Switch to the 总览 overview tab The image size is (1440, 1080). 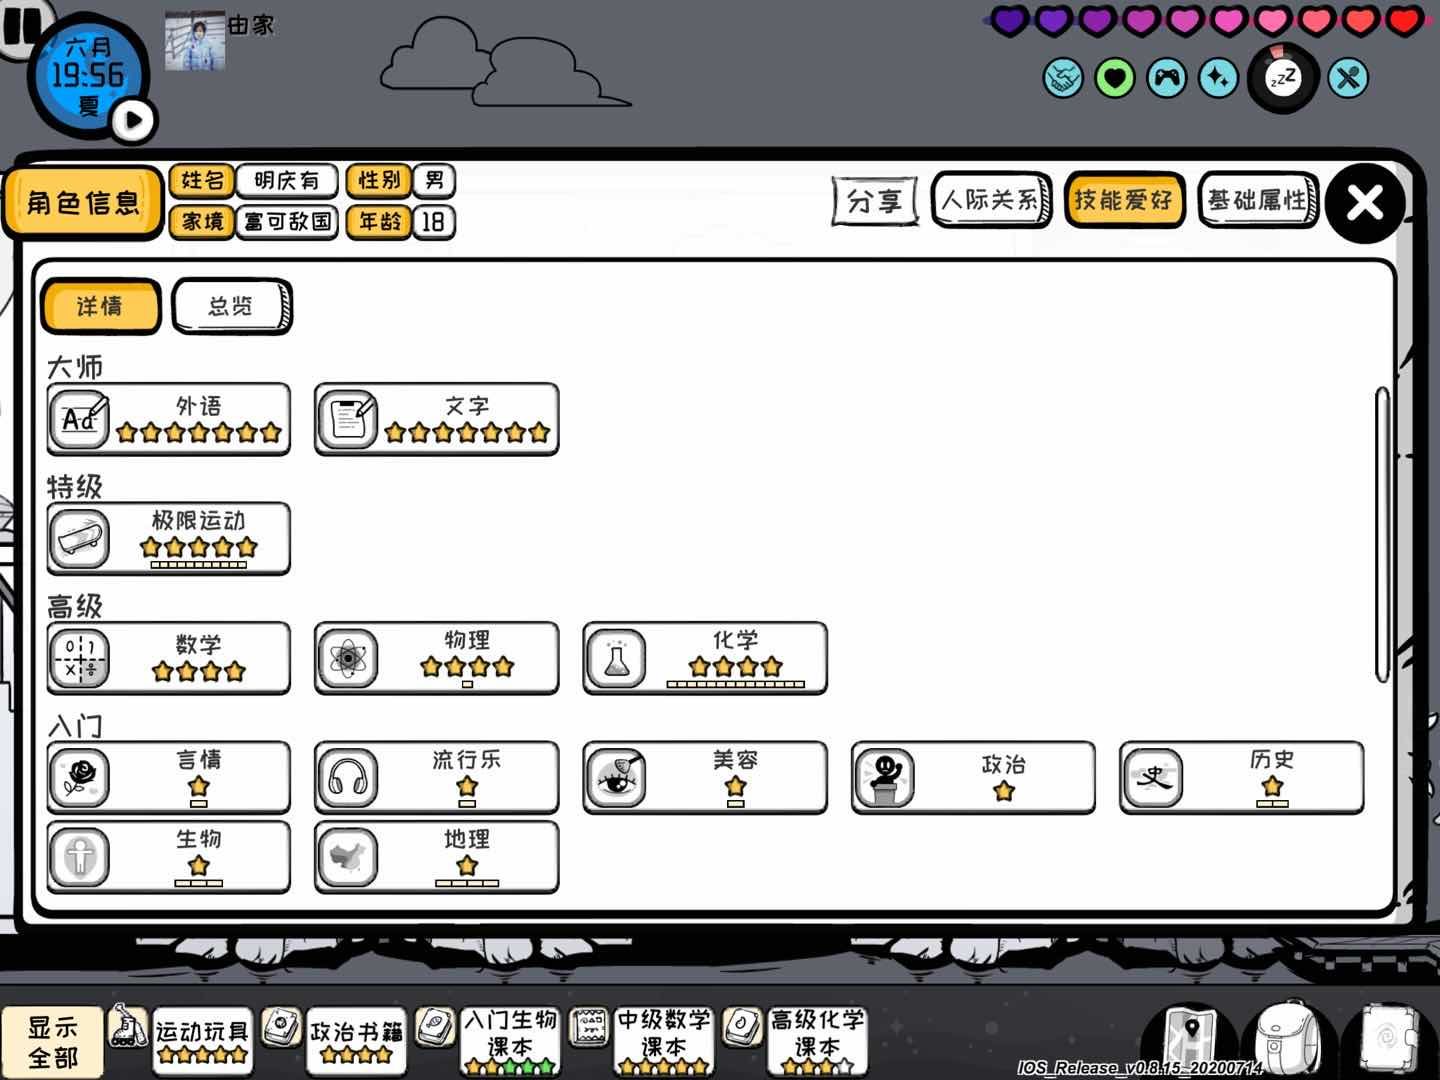(x=232, y=306)
